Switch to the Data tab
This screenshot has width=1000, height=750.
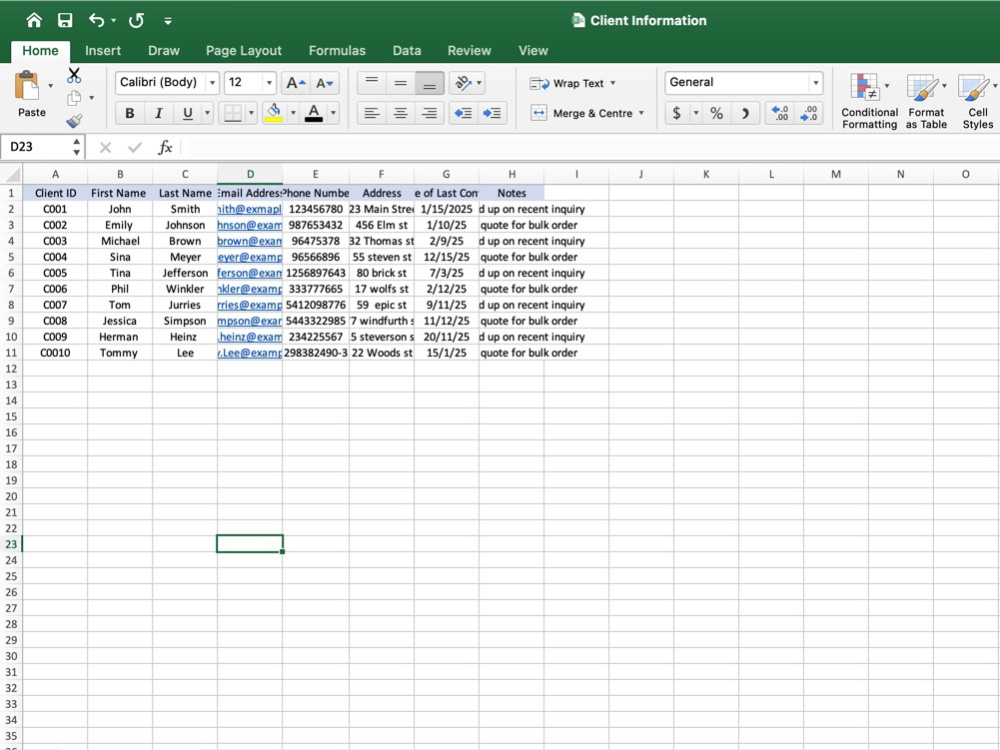pos(406,50)
